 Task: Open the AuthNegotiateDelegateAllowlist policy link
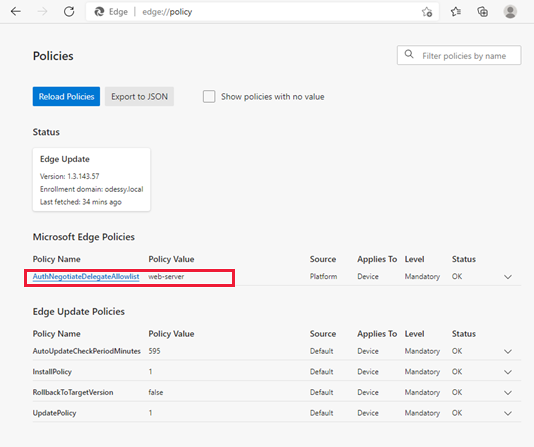86,276
